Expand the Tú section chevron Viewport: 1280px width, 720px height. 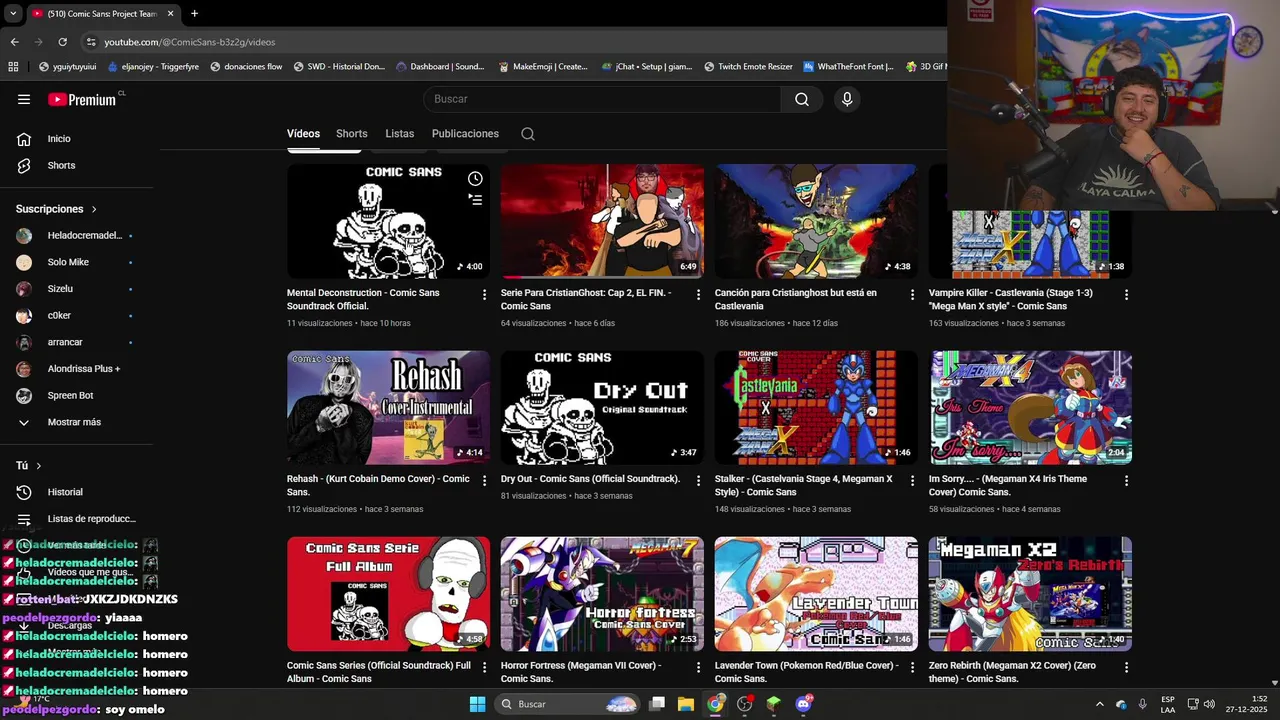39,466
